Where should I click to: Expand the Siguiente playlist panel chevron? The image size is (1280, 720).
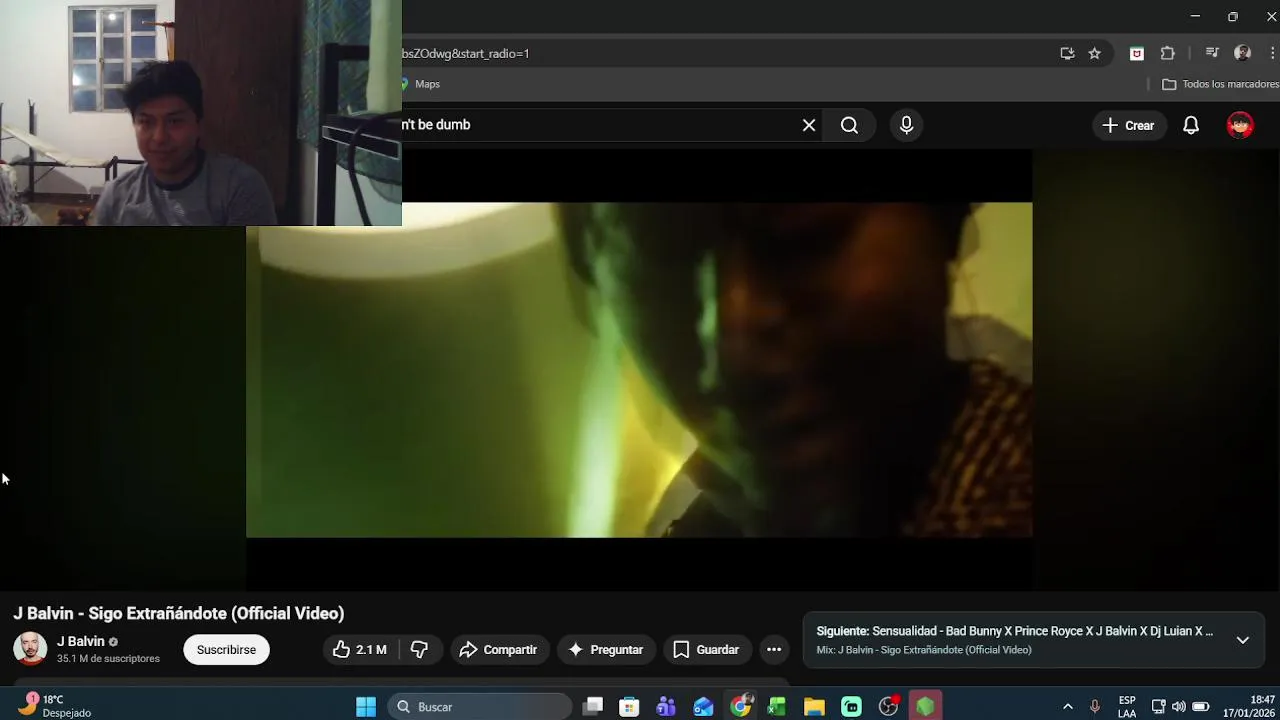pyautogui.click(x=1242, y=640)
